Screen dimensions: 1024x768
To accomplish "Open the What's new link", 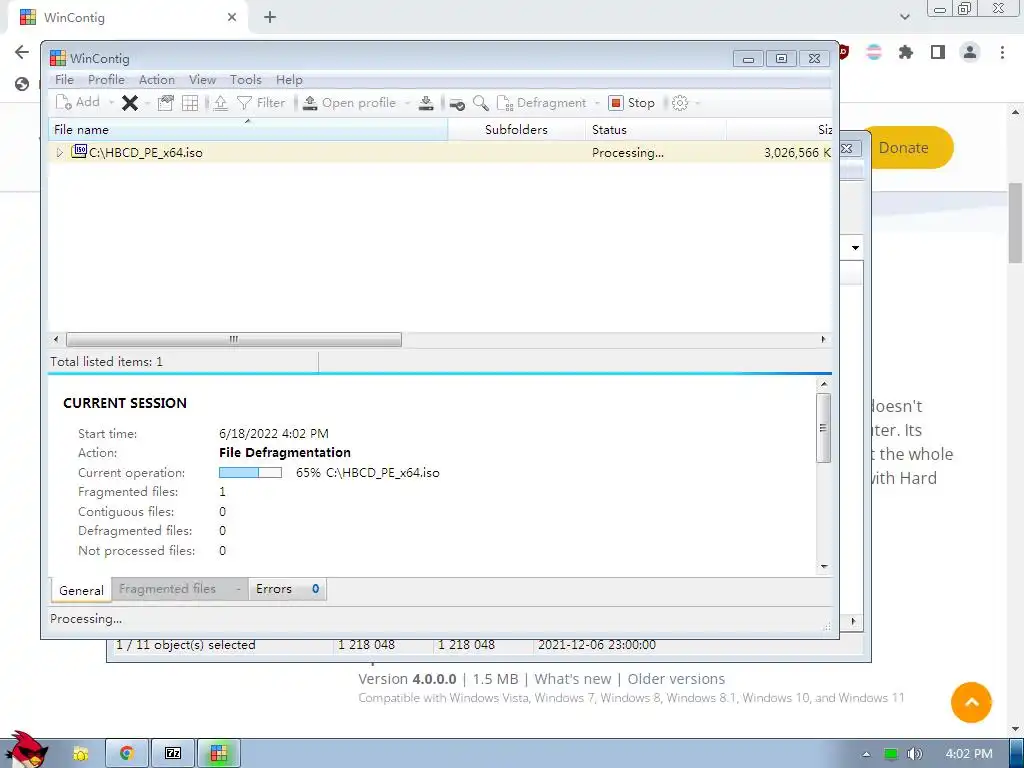I will 573,679.
